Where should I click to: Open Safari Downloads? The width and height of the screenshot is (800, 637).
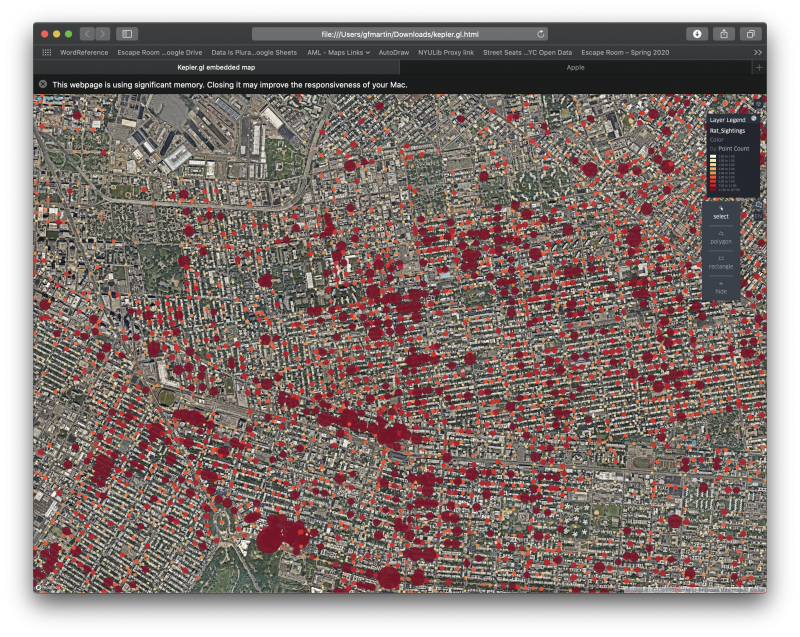(697, 33)
